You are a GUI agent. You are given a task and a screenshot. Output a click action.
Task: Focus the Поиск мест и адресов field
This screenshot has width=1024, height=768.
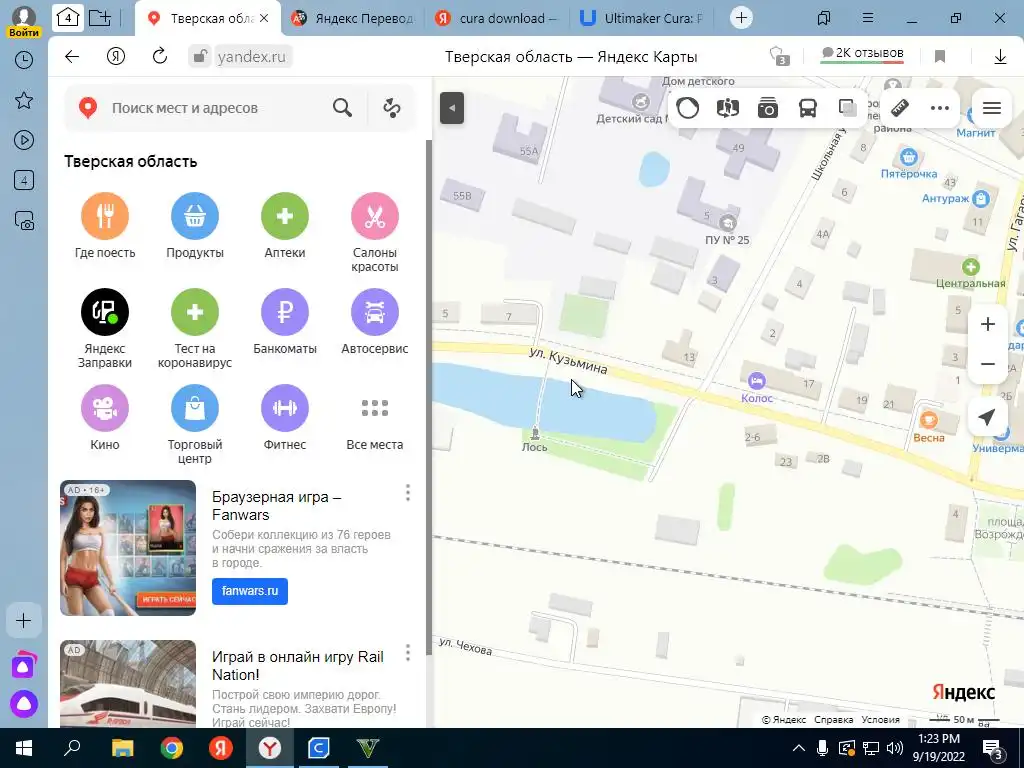click(x=216, y=108)
